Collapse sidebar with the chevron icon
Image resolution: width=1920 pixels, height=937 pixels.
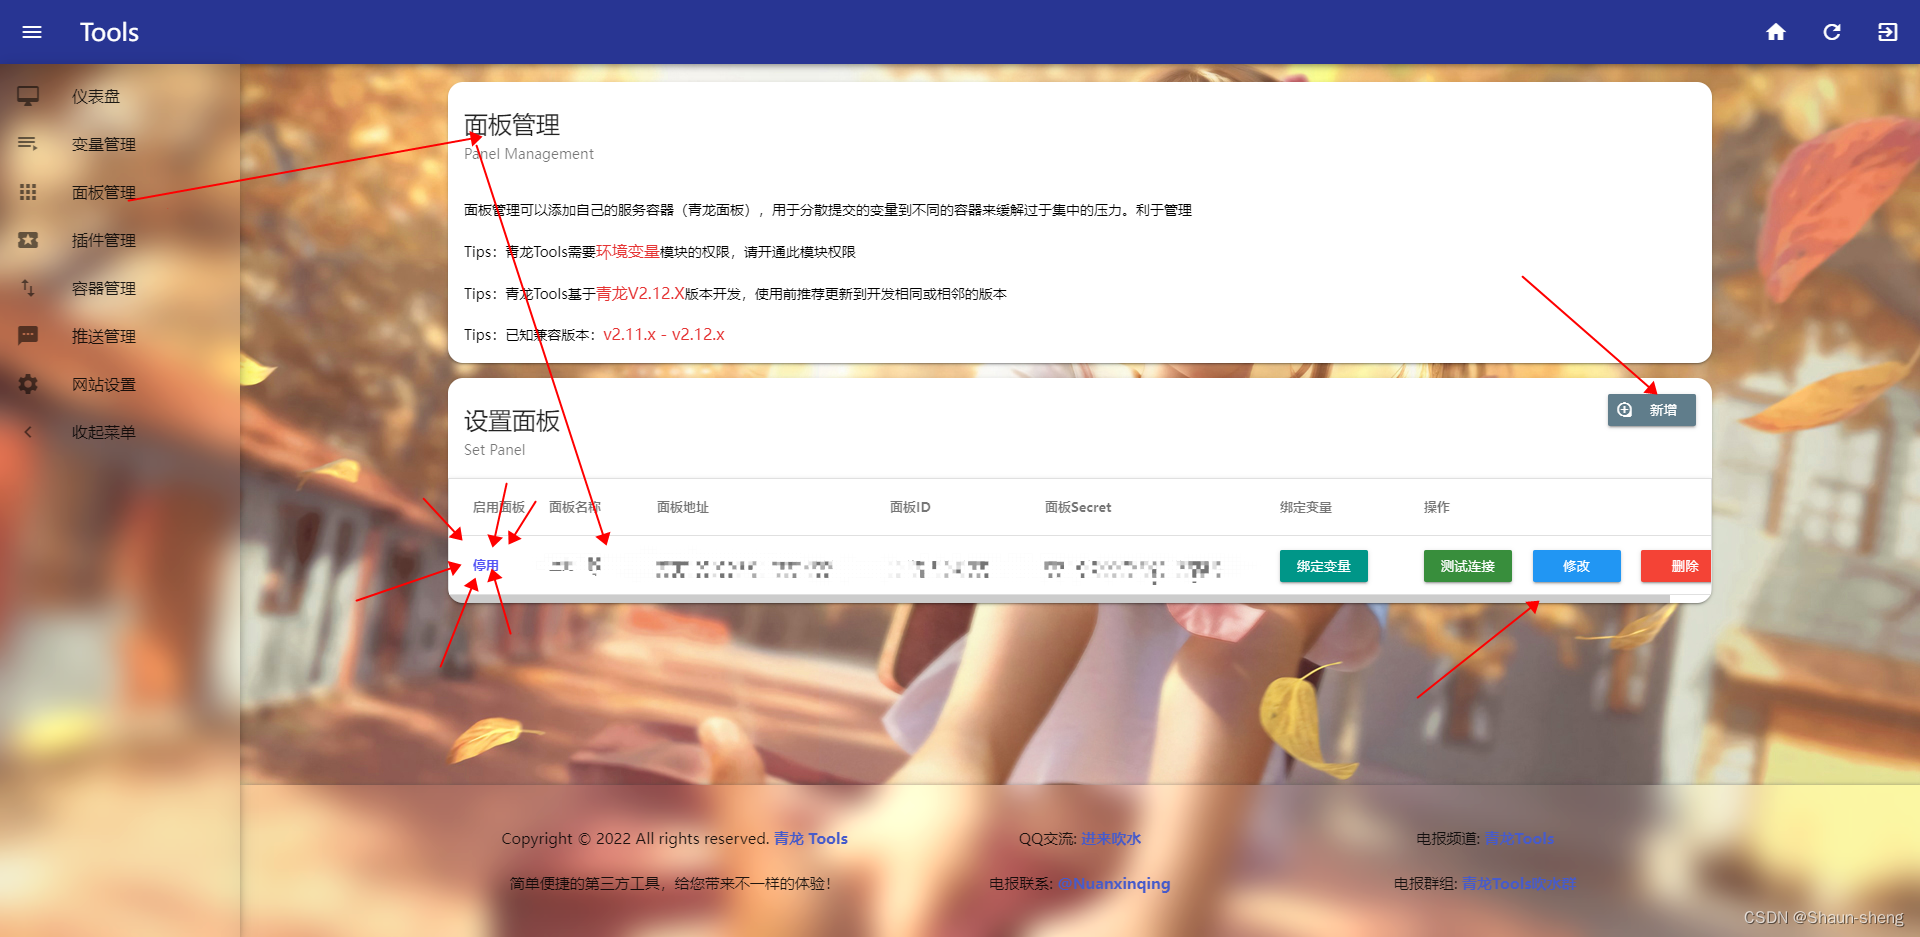click(28, 432)
